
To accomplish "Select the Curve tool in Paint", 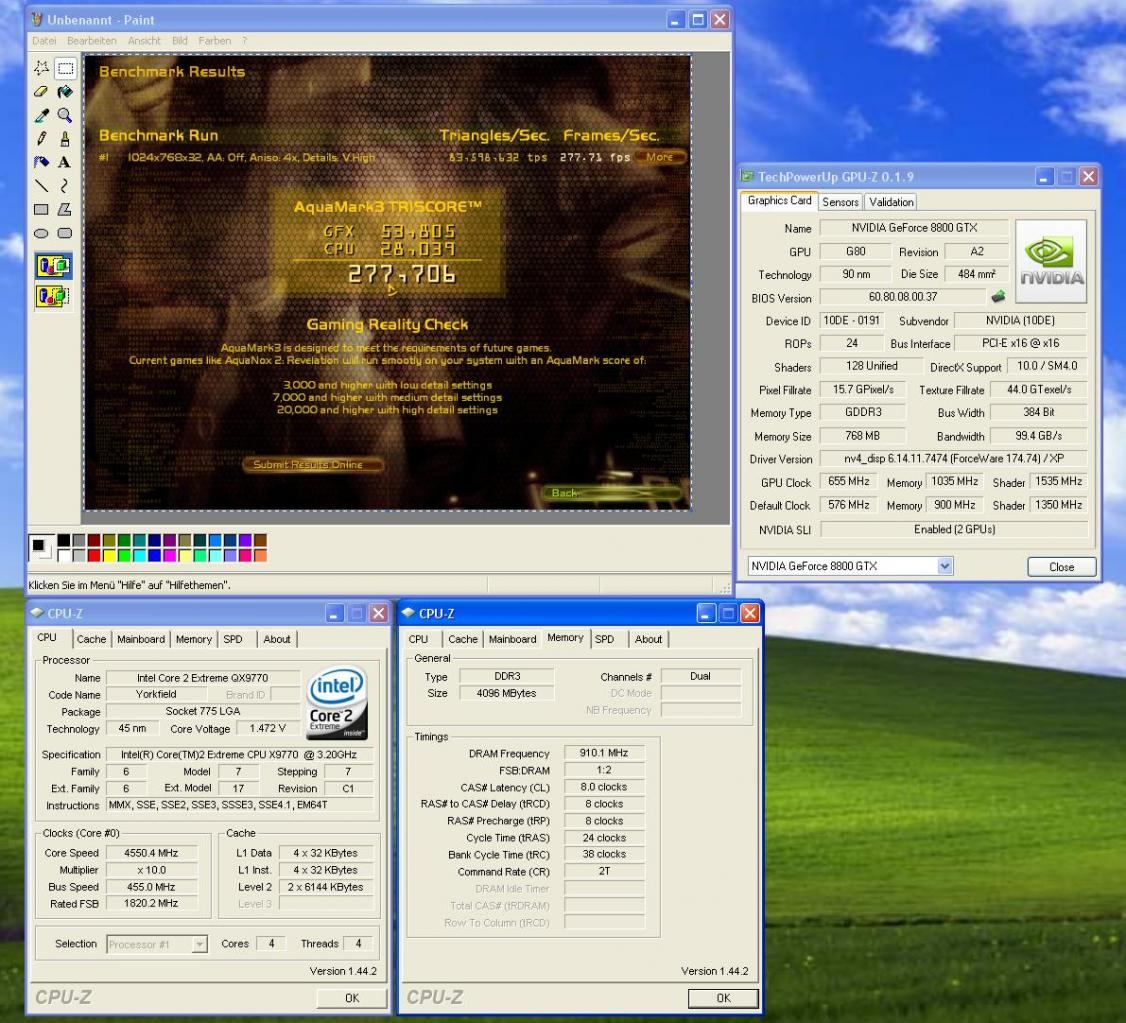I will pos(65,186).
